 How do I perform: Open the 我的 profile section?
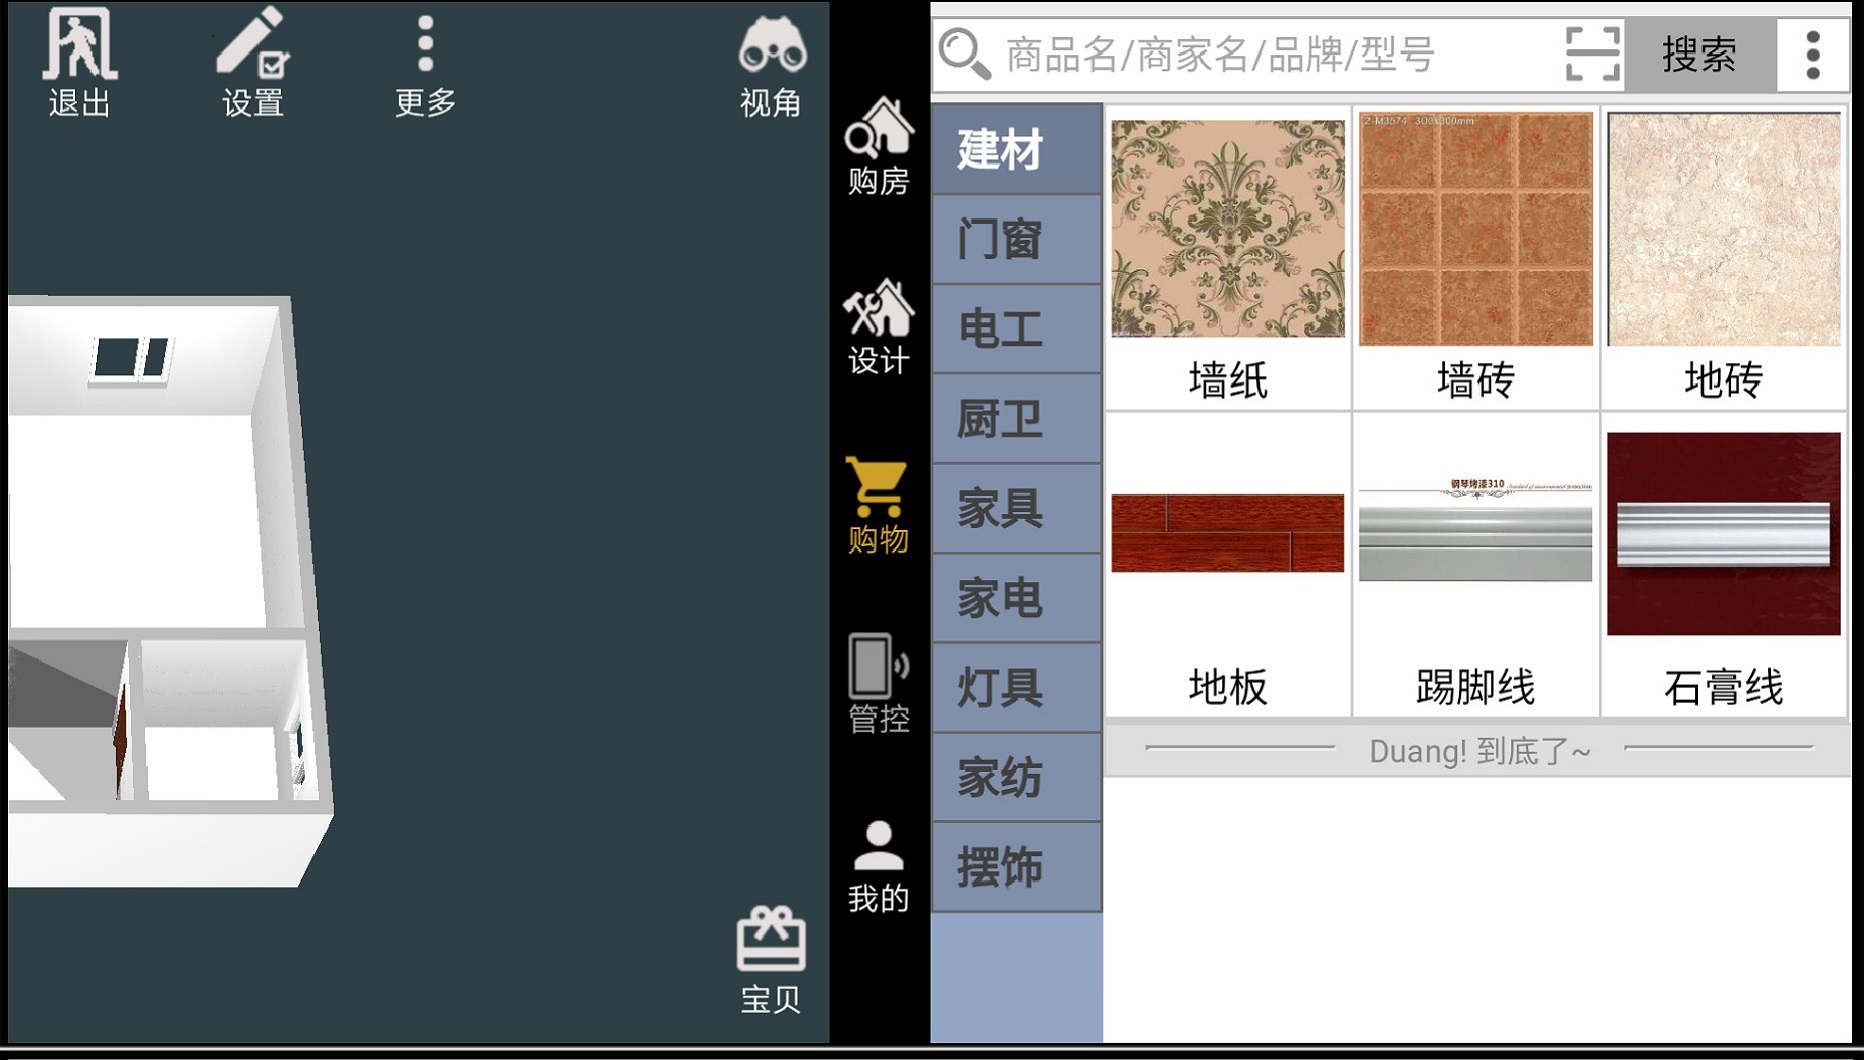(x=878, y=866)
